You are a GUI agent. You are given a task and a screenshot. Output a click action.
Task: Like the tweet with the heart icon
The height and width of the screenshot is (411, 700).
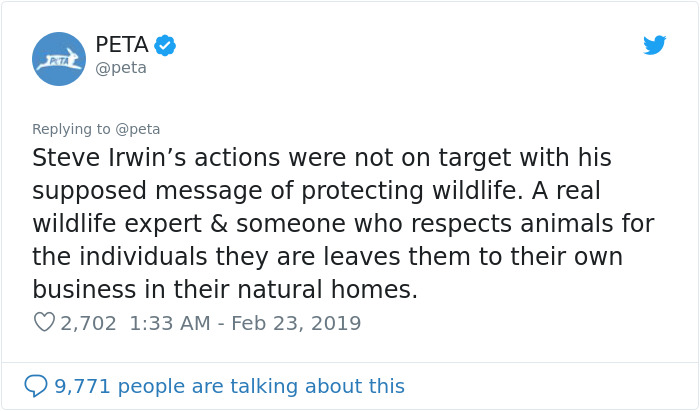44,323
